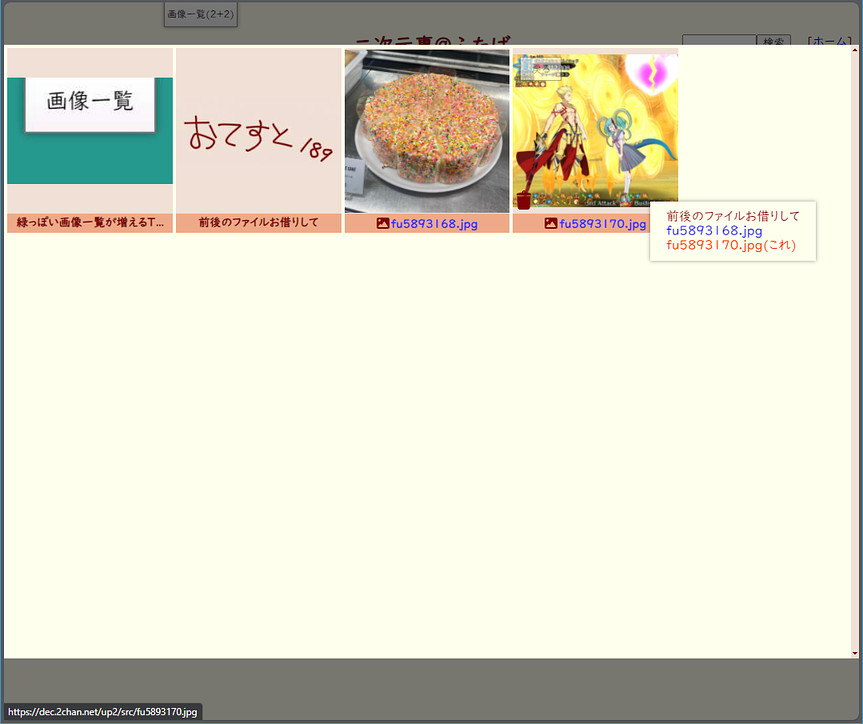The height and width of the screenshot is (724, 863).
Task: Open fu5893170.jpg link below game screenshot
Action: pyautogui.click(x=602, y=224)
